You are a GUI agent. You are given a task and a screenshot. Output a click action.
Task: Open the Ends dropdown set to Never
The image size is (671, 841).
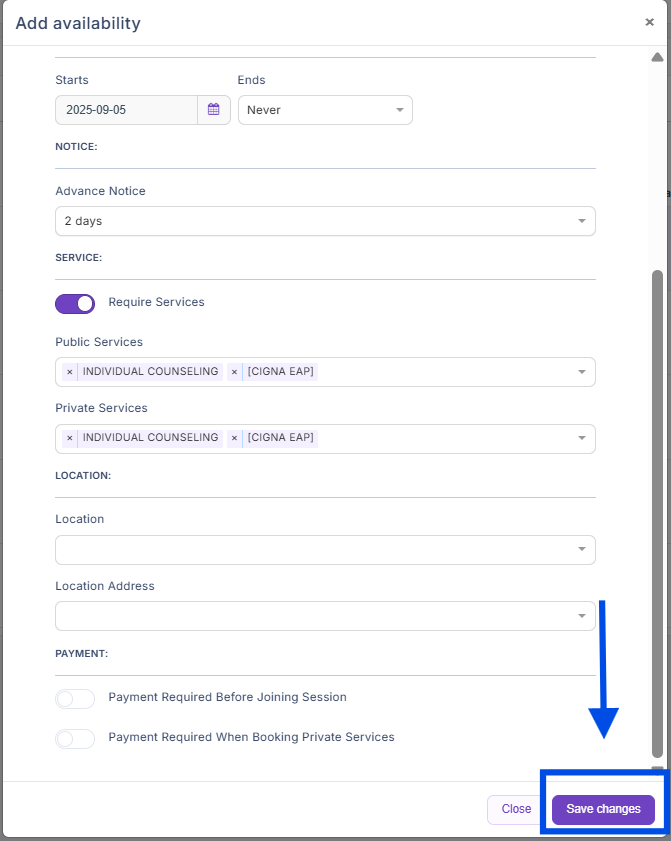325,110
